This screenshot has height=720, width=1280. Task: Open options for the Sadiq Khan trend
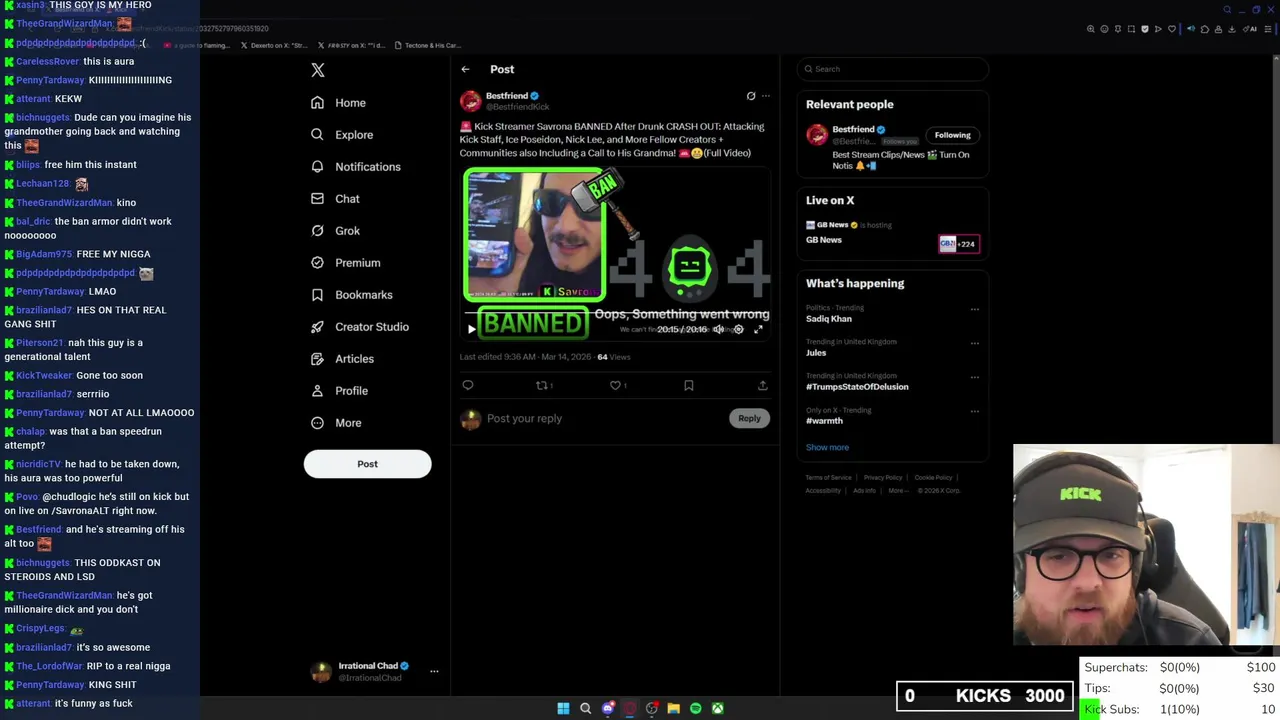click(974, 309)
